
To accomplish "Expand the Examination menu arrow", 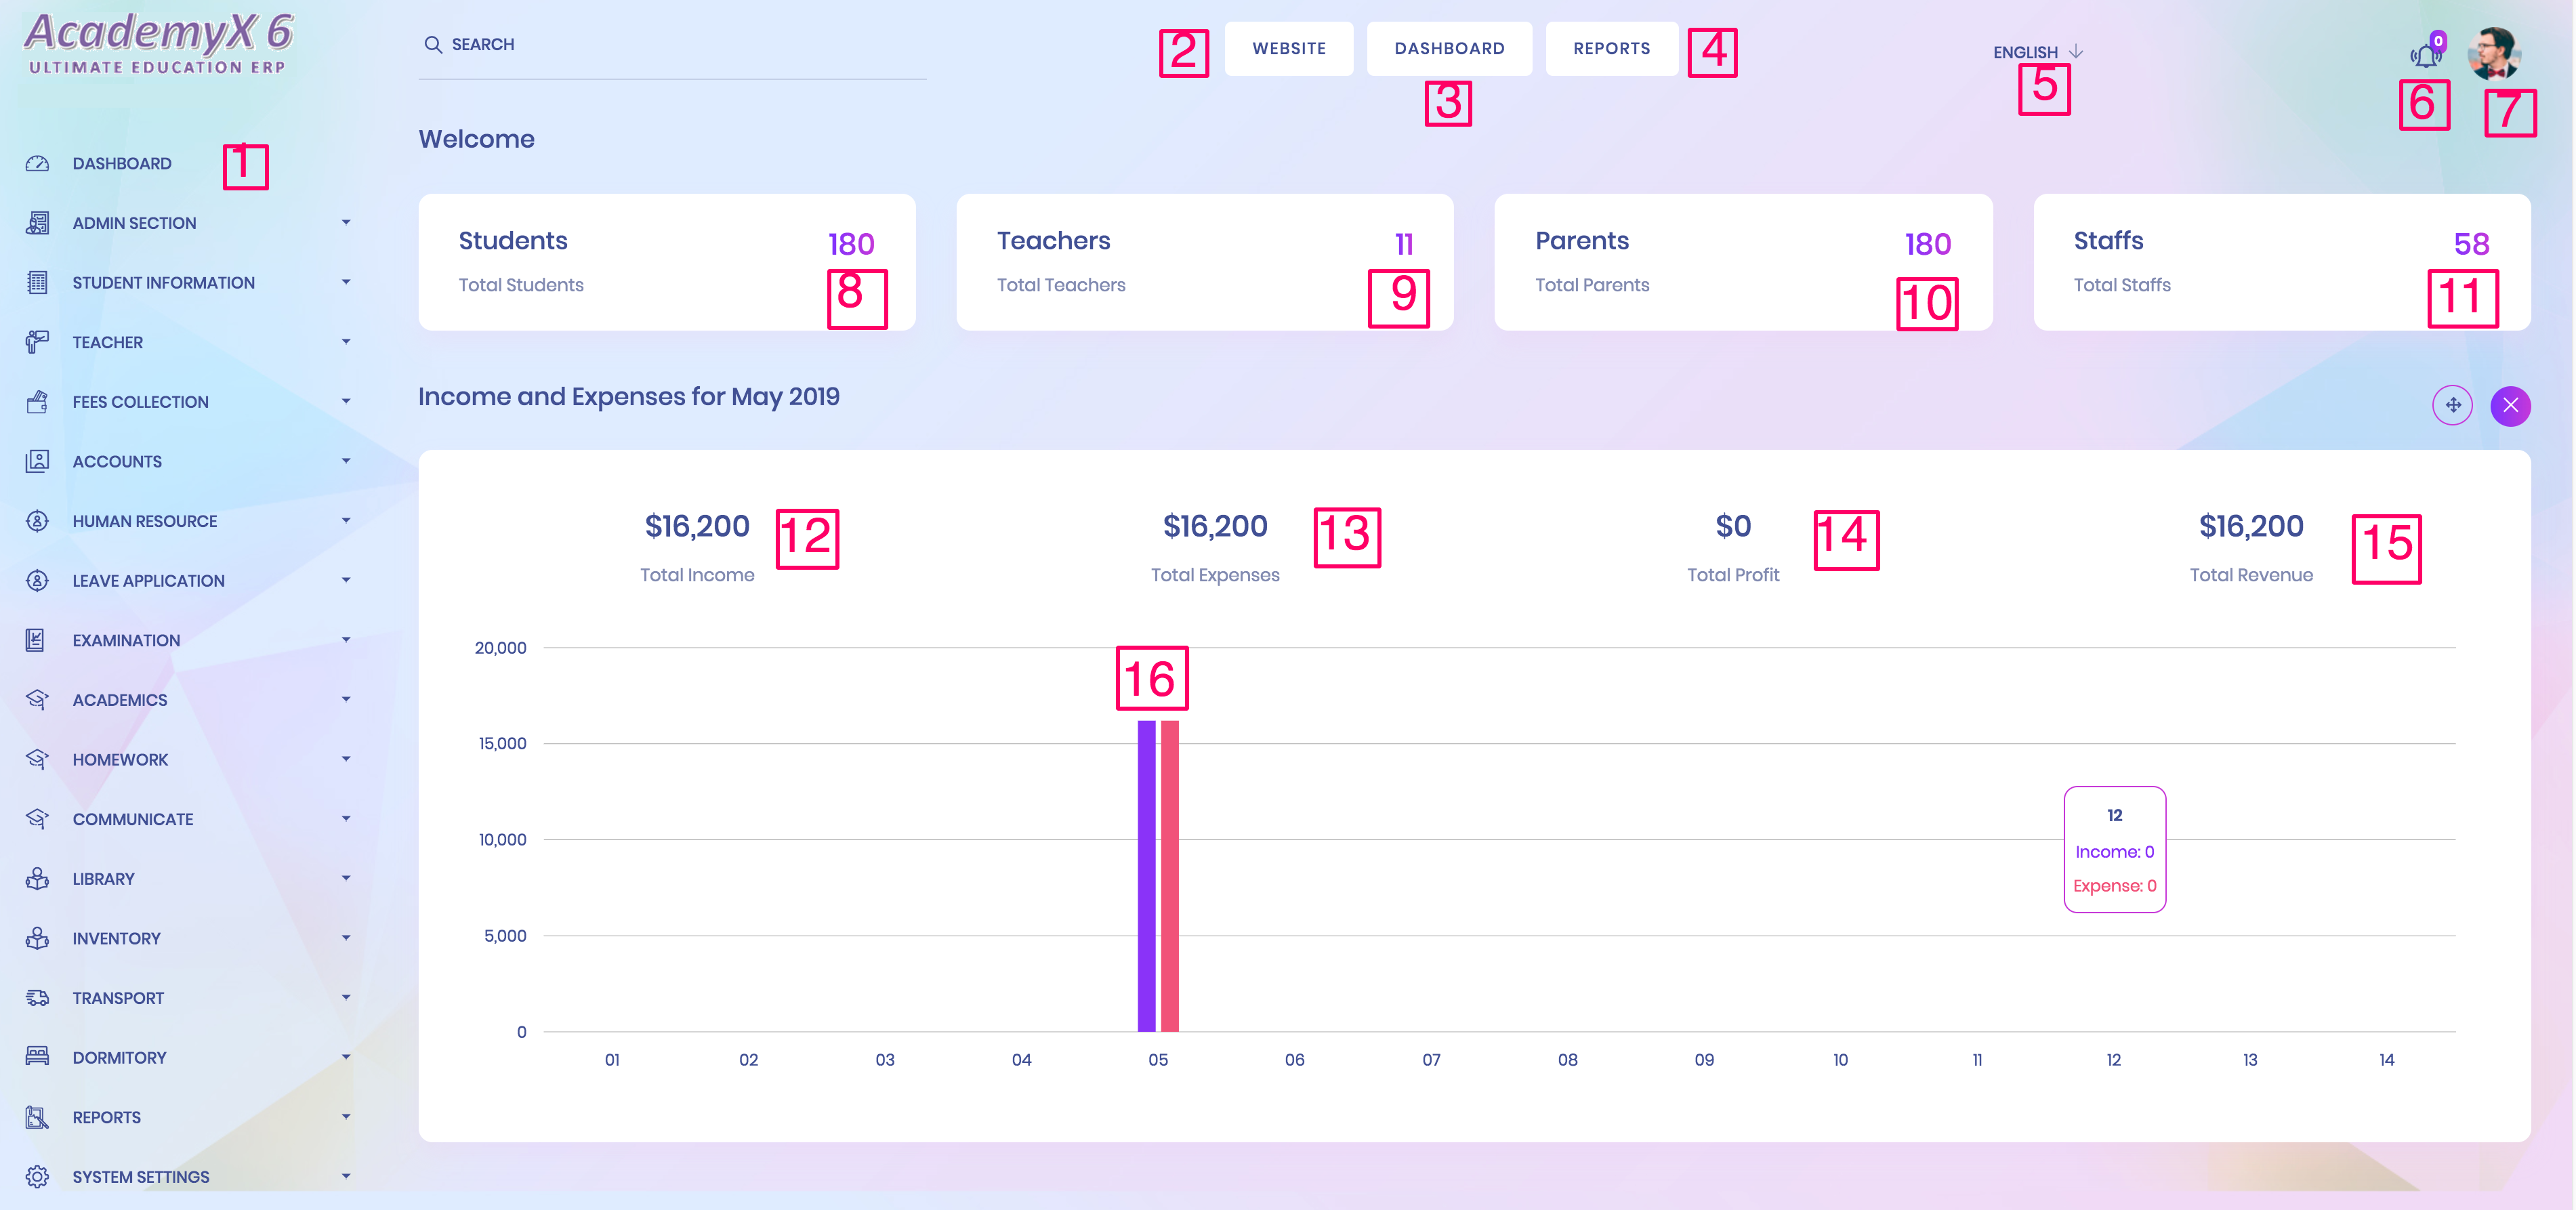I will point(346,640).
